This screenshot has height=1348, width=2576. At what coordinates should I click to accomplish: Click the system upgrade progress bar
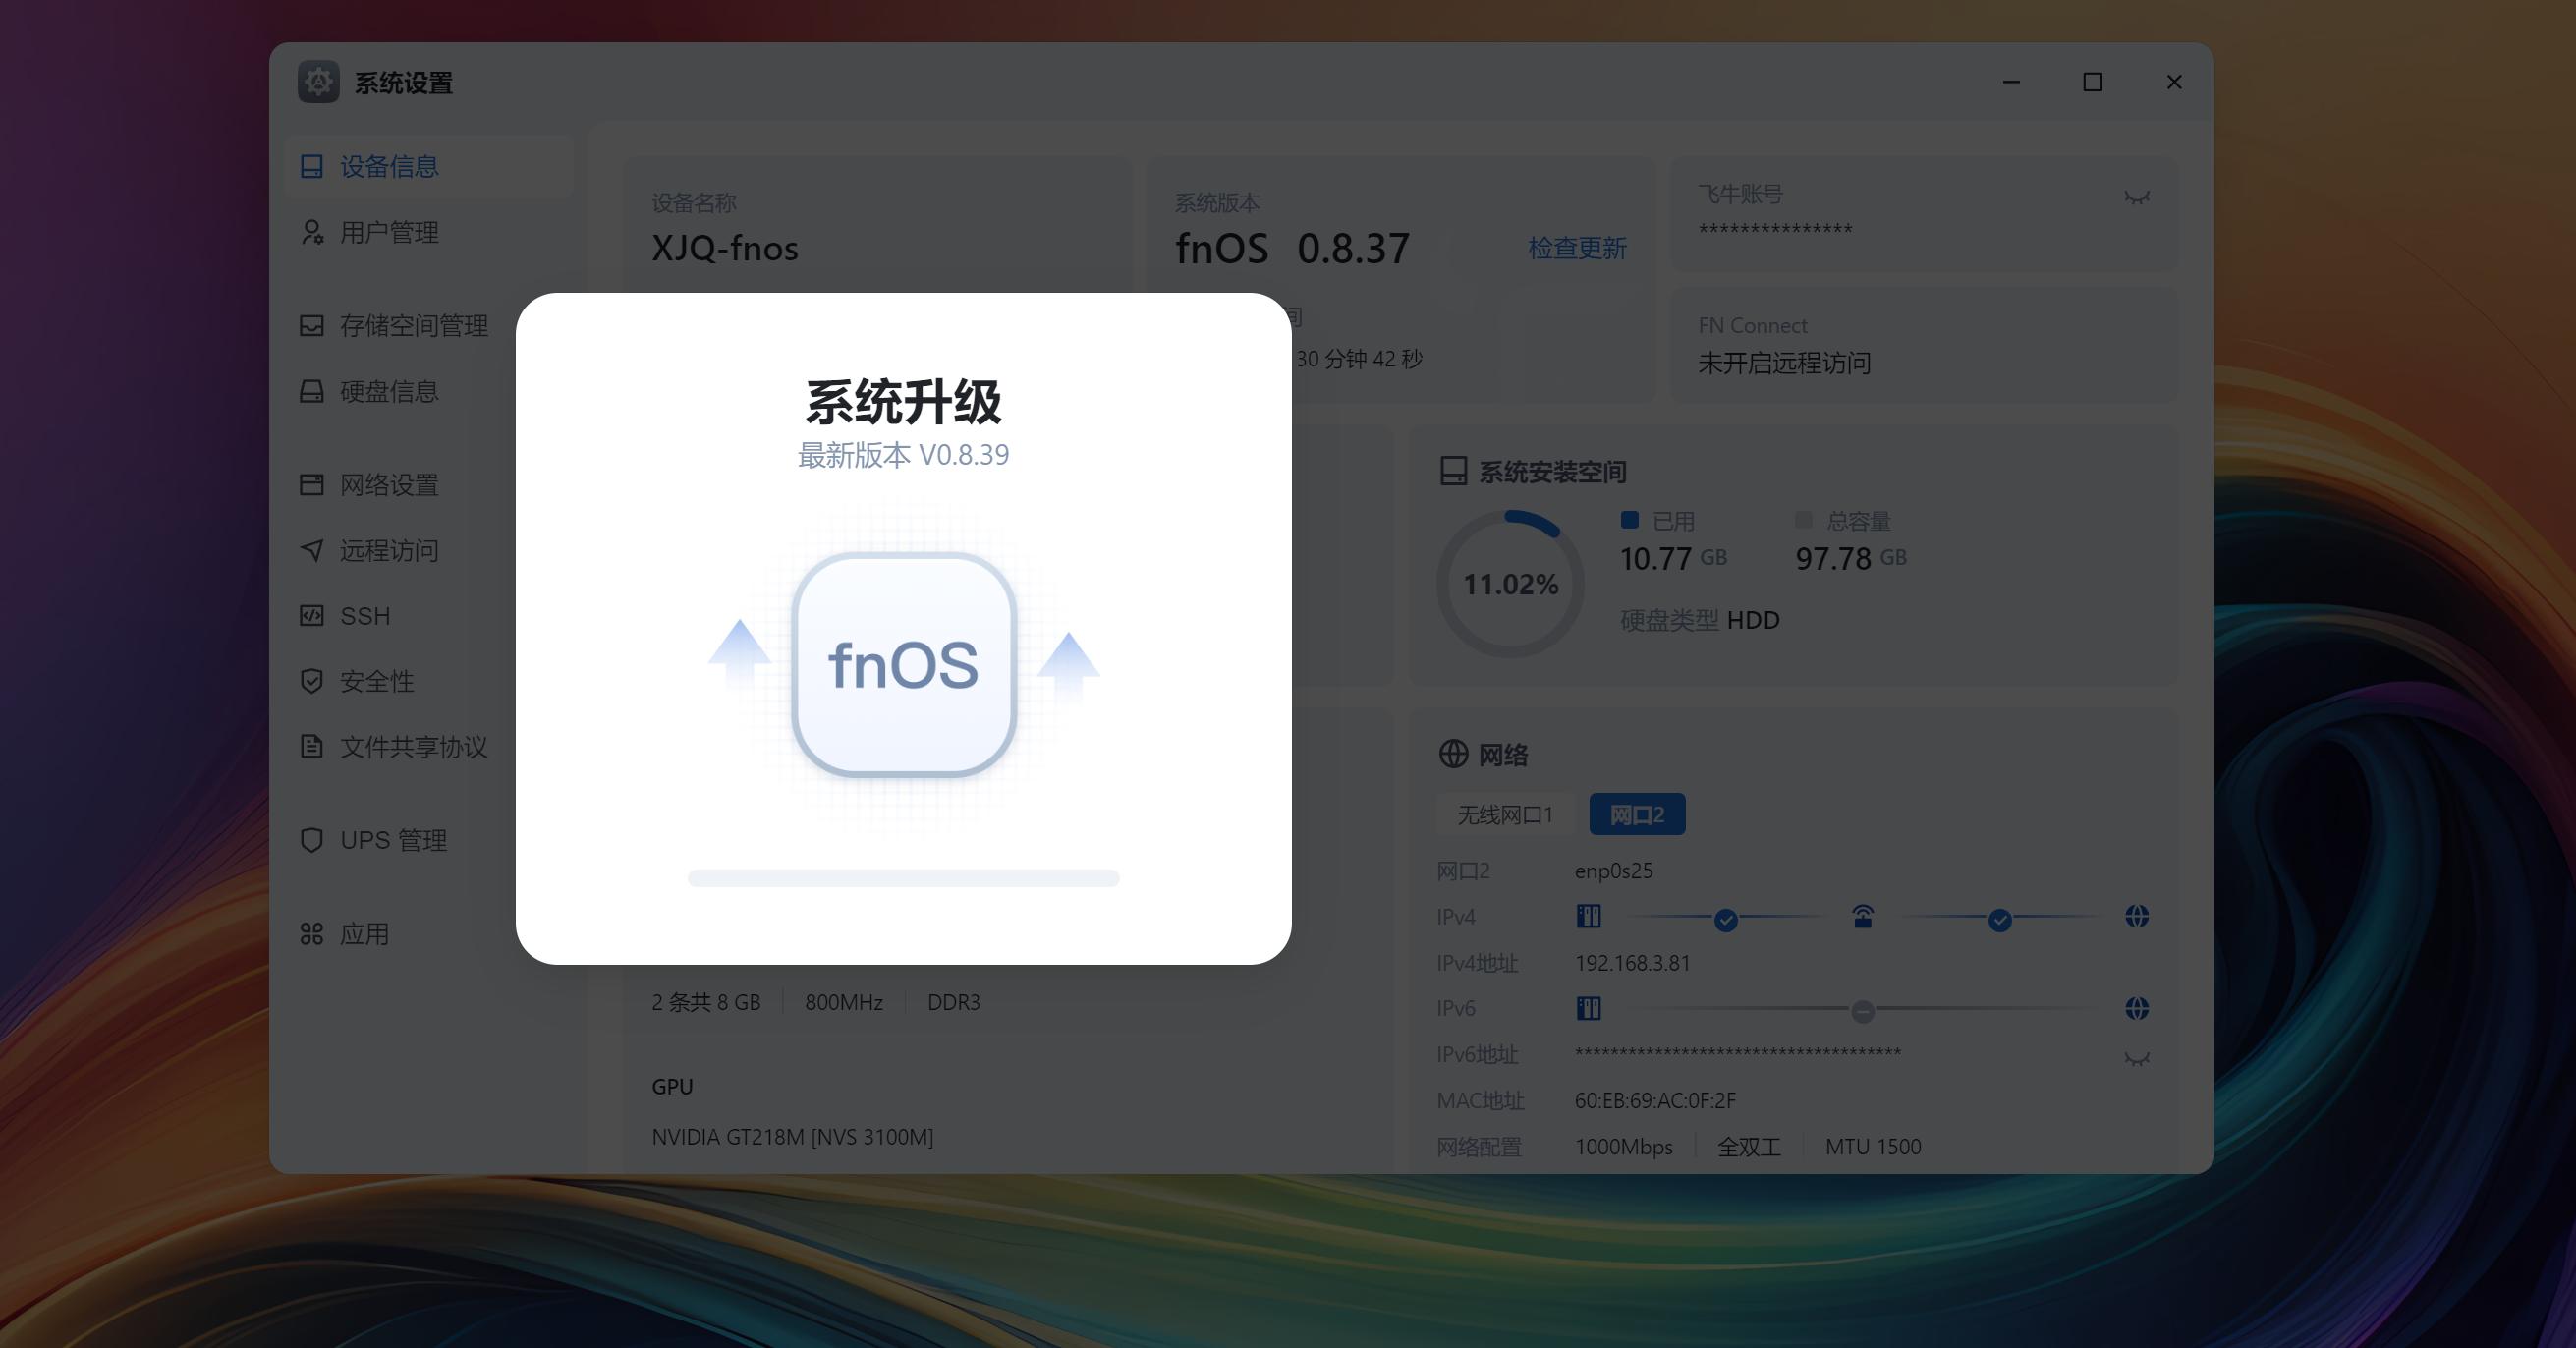(x=903, y=878)
